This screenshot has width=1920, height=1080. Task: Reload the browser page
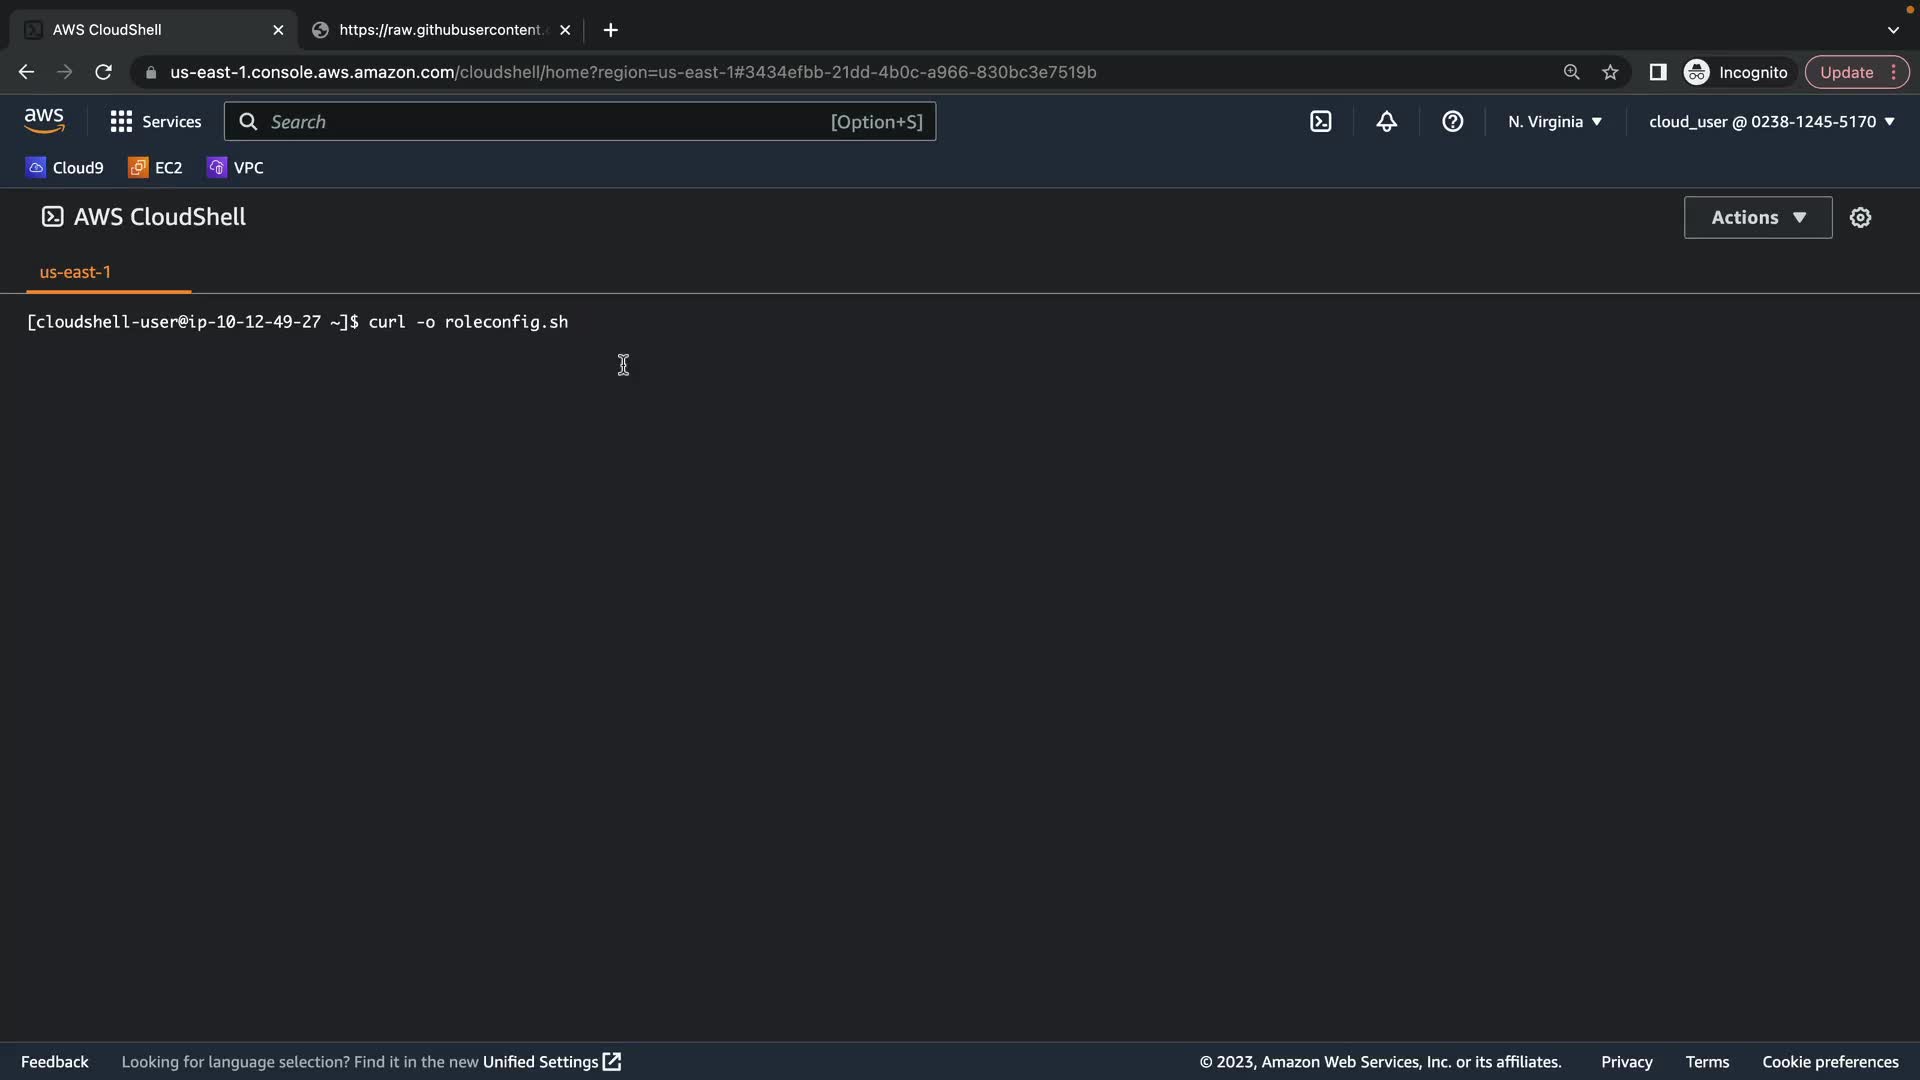click(103, 72)
